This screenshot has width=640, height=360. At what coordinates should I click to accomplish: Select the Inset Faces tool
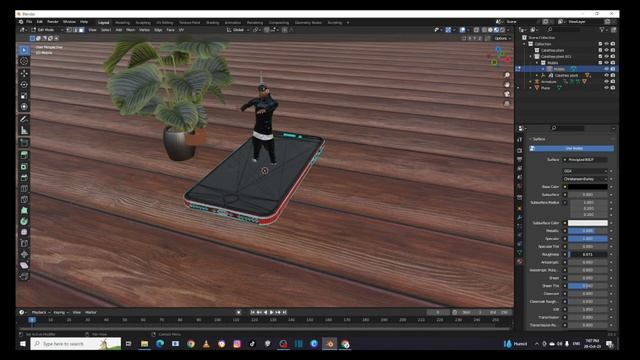click(24, 167)
